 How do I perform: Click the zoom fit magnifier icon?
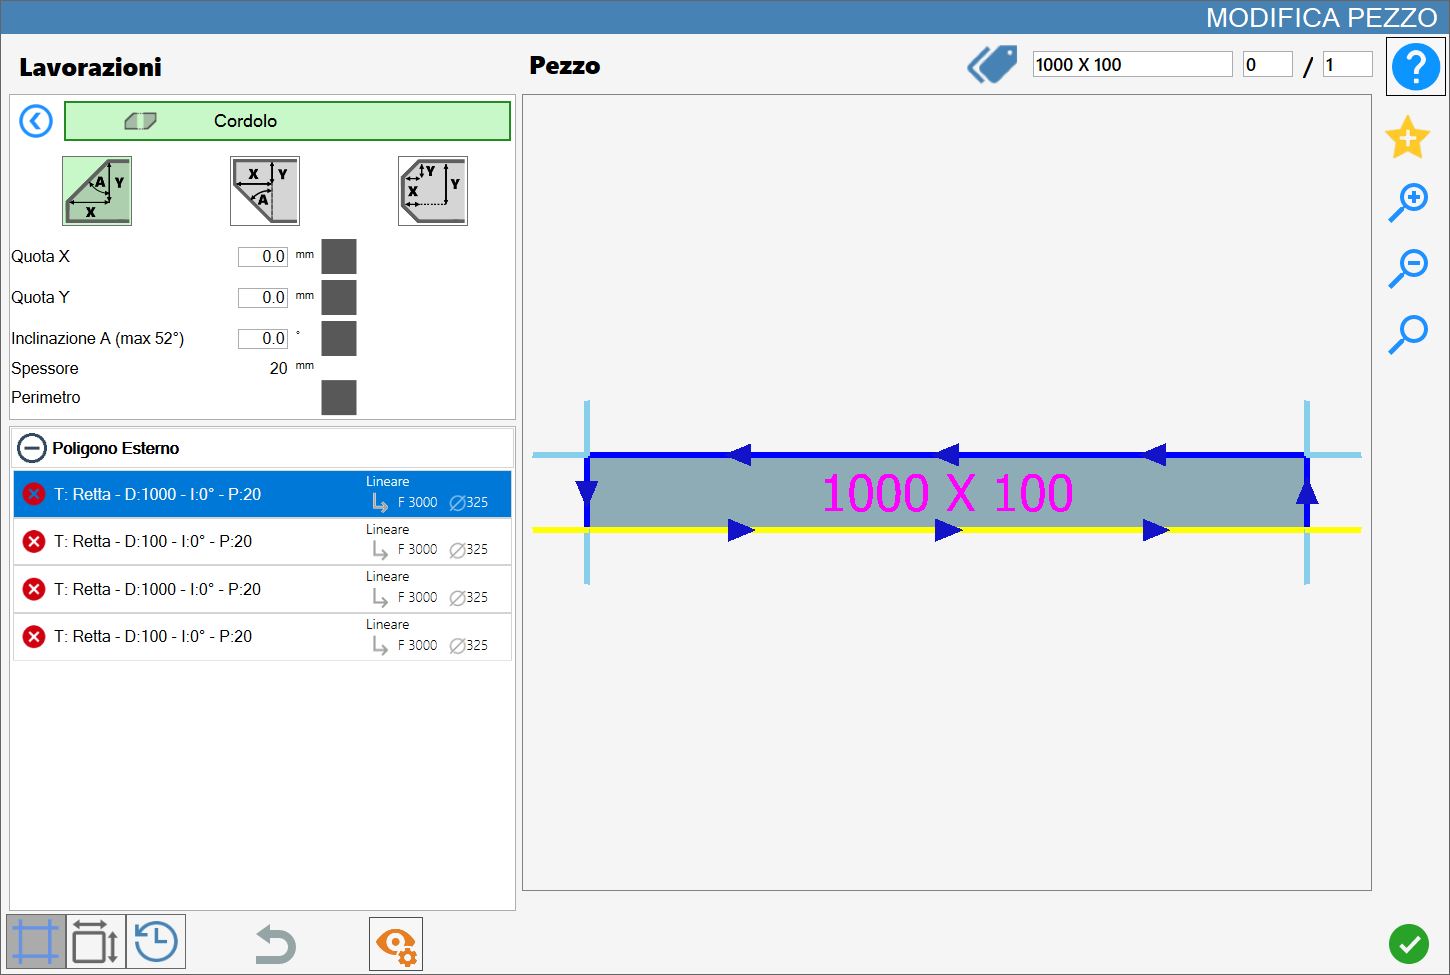coord(1408,334)
